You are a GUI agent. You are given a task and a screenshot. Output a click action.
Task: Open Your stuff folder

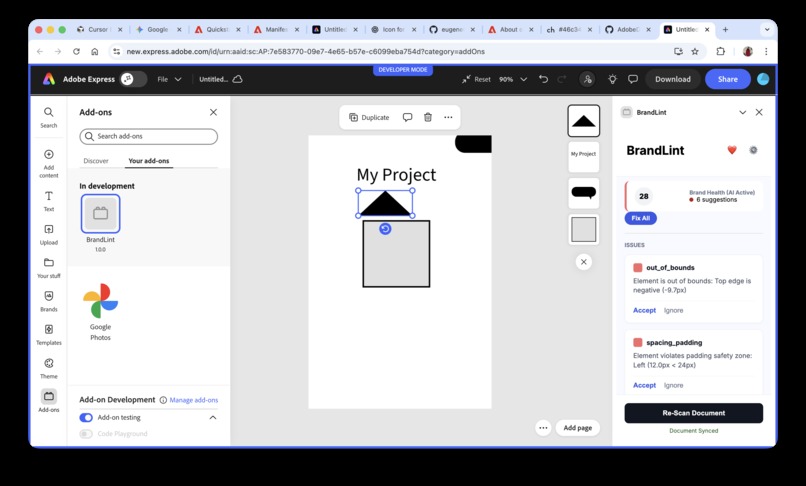point(48,268)
